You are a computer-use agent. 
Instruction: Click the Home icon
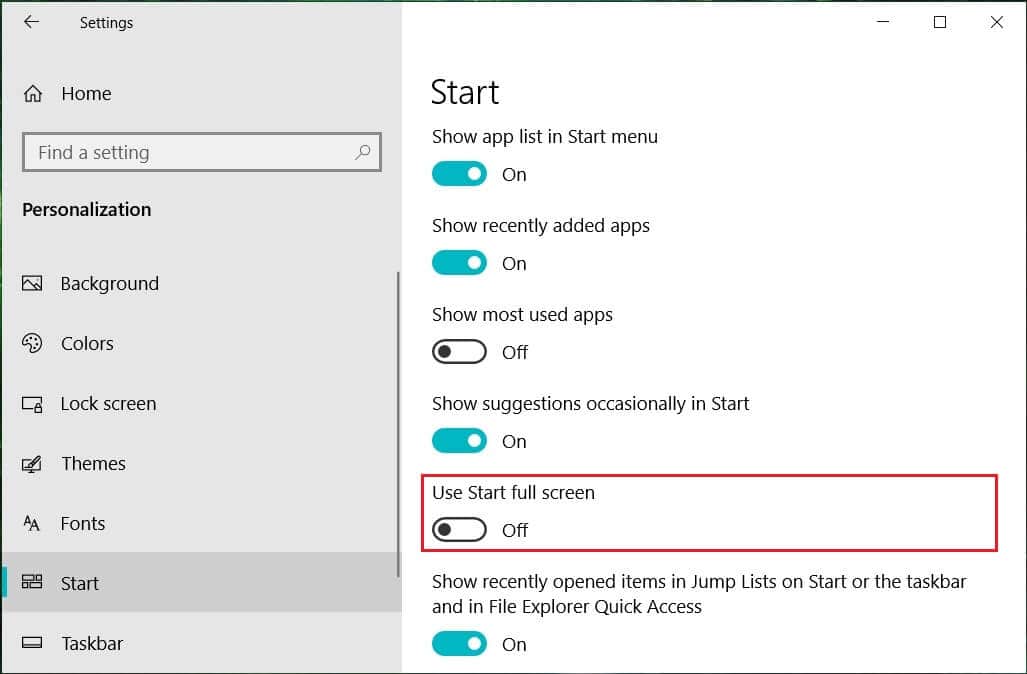35,93
